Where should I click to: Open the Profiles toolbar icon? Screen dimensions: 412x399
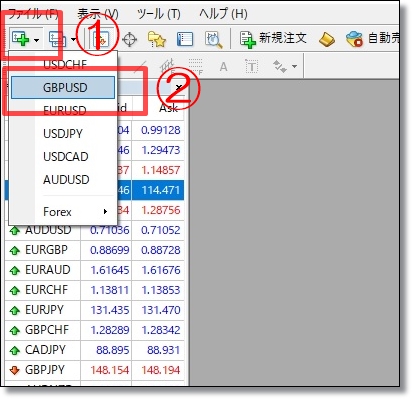tap(57, 39)
